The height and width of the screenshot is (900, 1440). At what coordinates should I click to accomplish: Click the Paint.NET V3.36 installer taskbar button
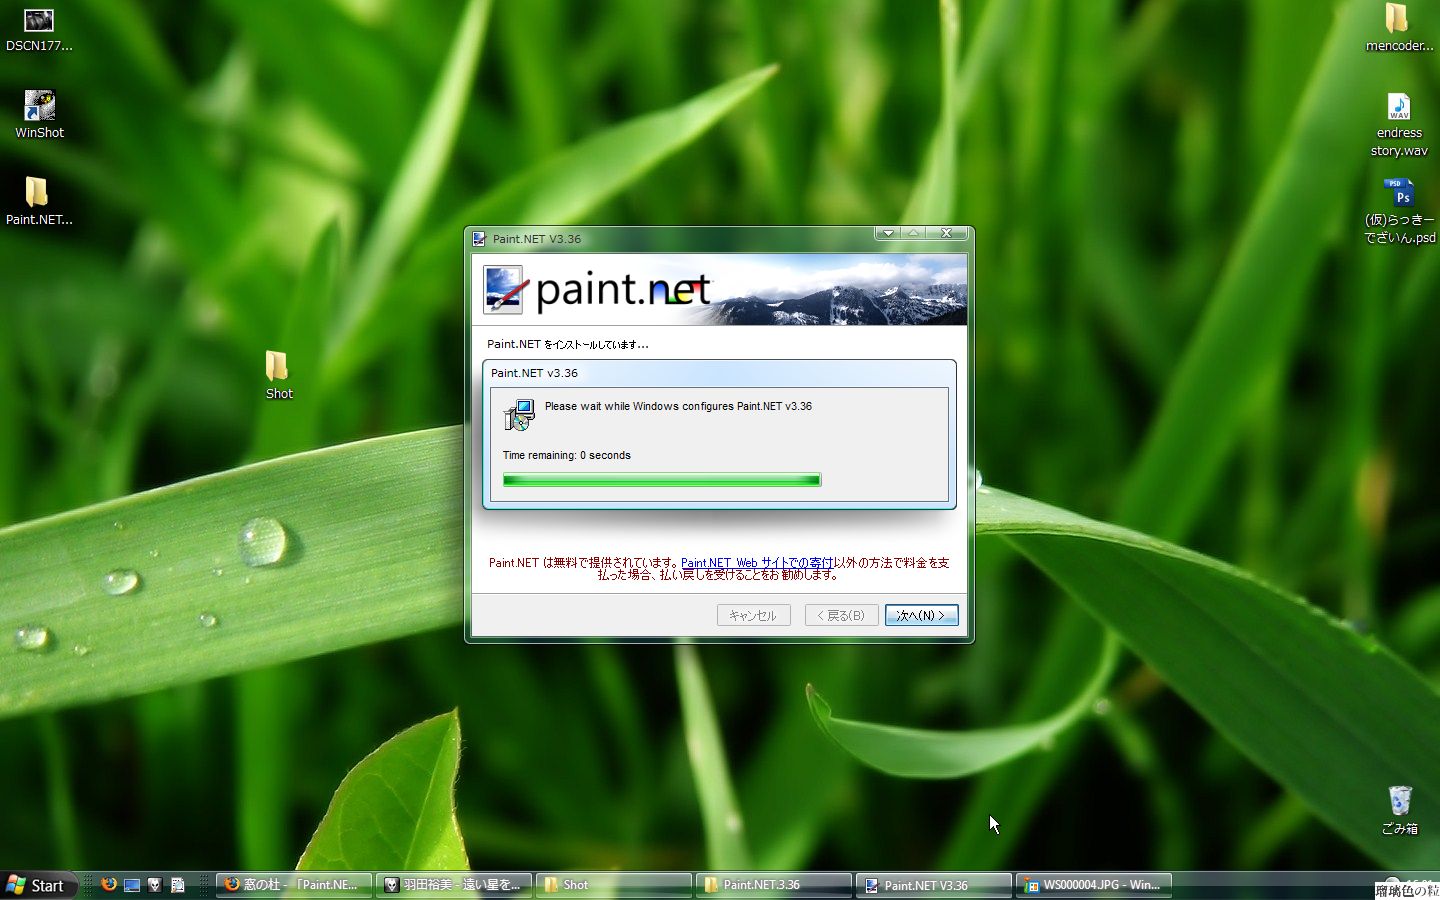[x=934, y=885]
